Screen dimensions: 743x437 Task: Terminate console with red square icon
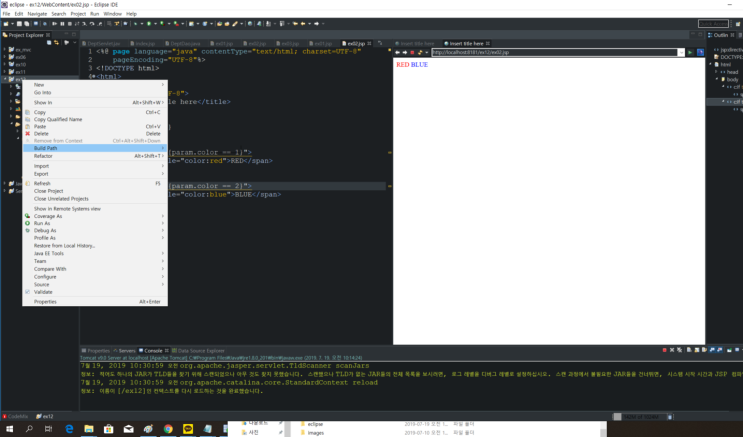(x=664, y=350)
